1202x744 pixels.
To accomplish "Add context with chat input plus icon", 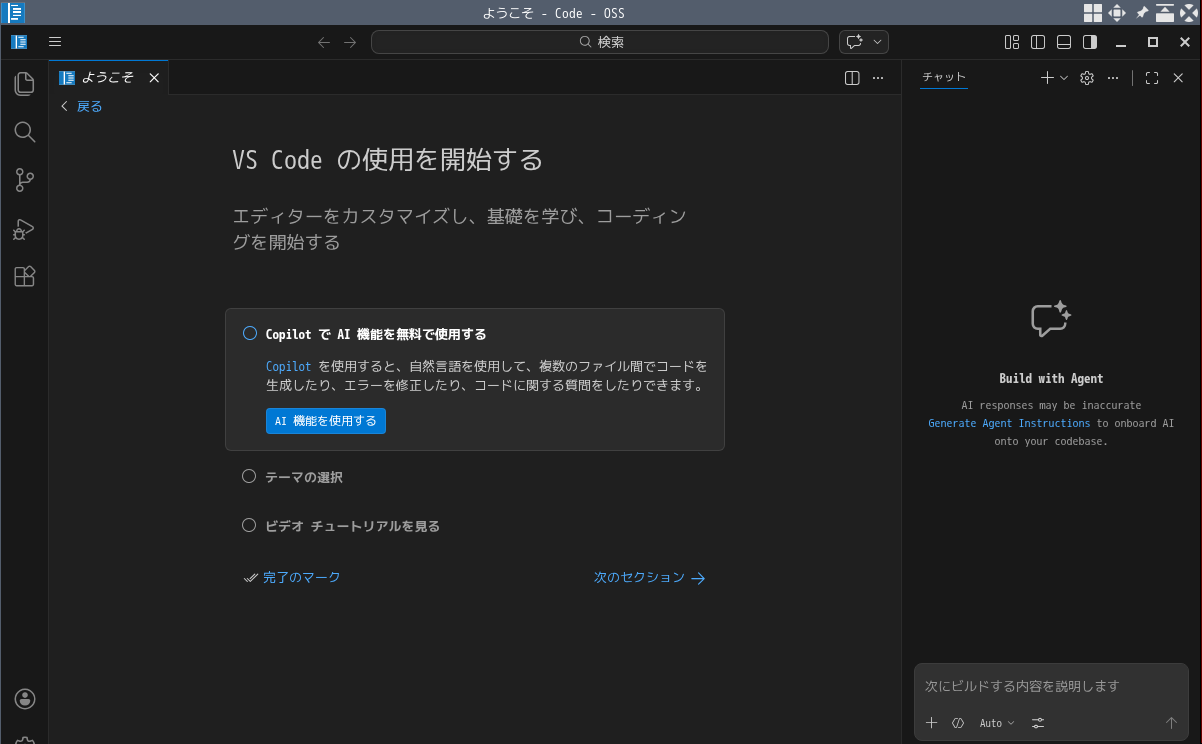I will [931, 723].
